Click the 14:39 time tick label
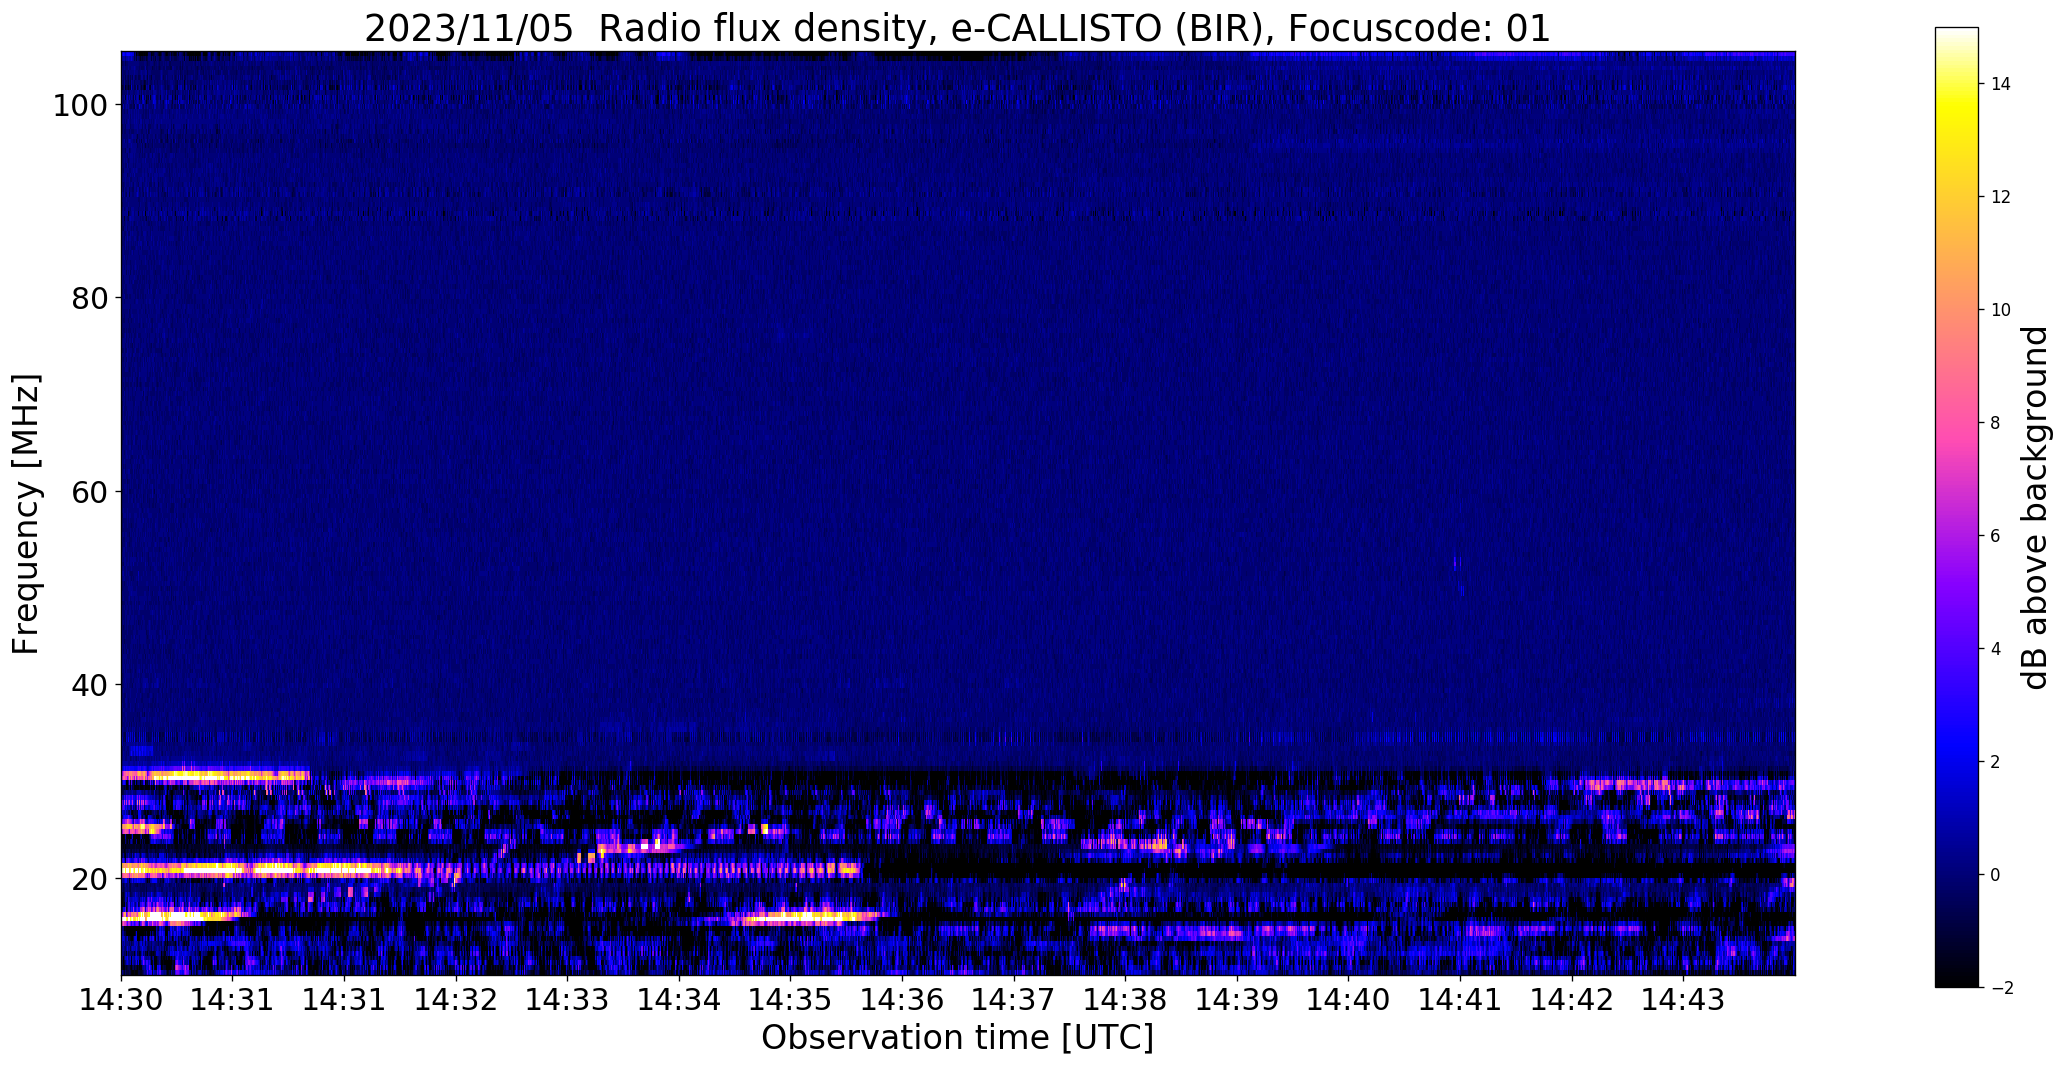The image size is (2066, 1067). 1237,1000
